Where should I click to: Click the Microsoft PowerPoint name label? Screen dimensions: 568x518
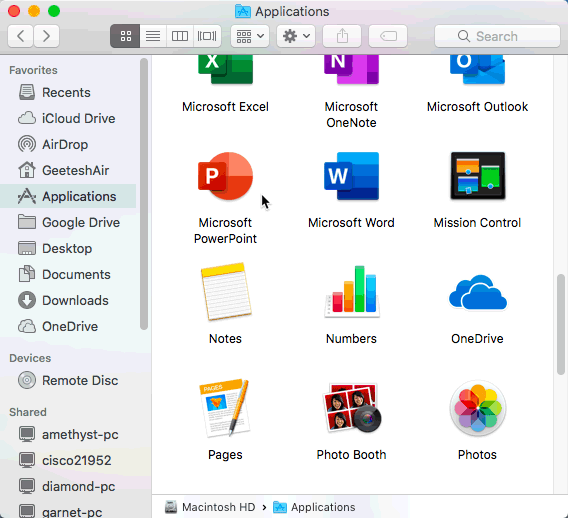coord(225,230)
